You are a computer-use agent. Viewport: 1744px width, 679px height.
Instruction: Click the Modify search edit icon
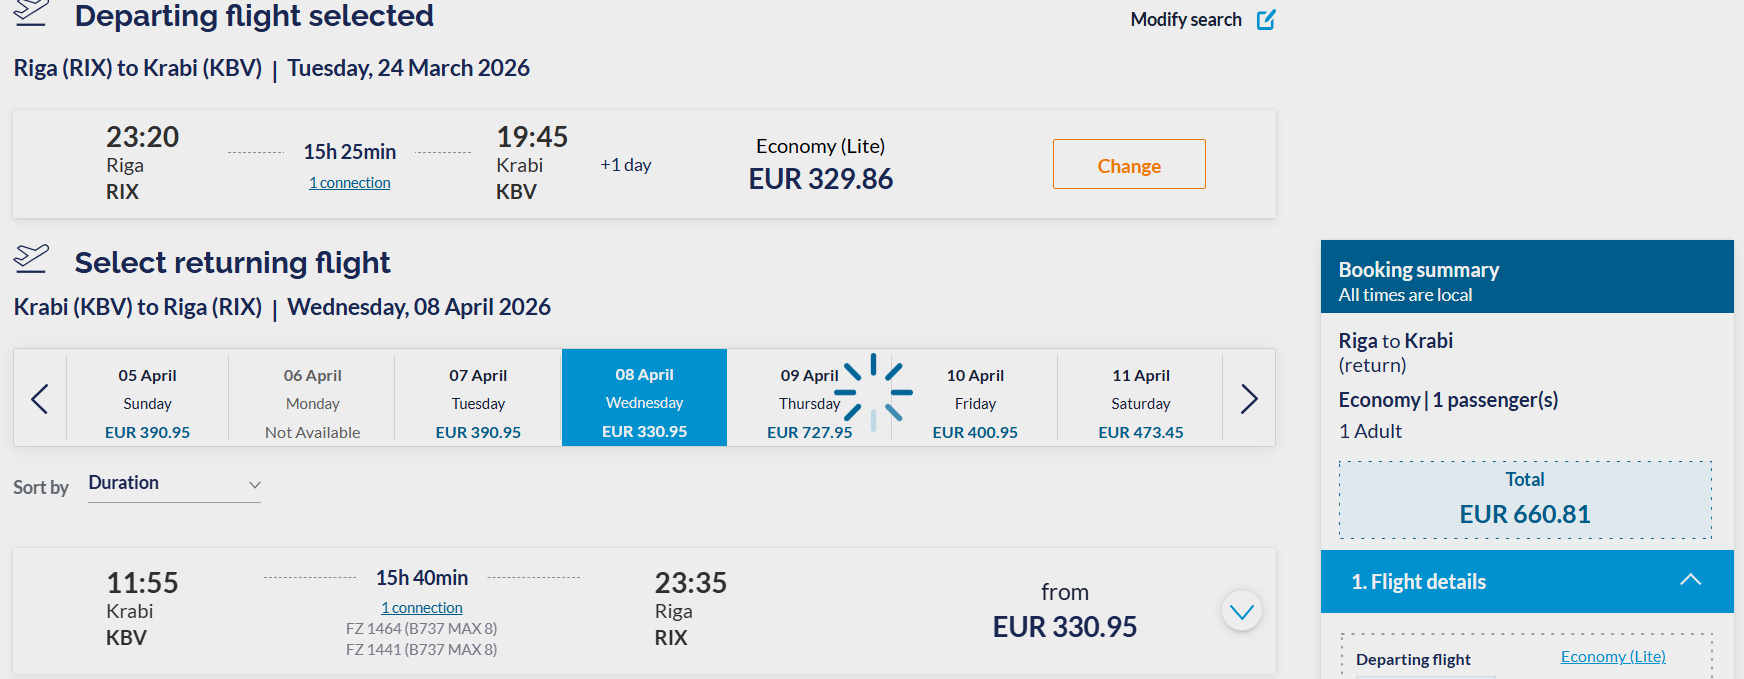click(1266, 20)
